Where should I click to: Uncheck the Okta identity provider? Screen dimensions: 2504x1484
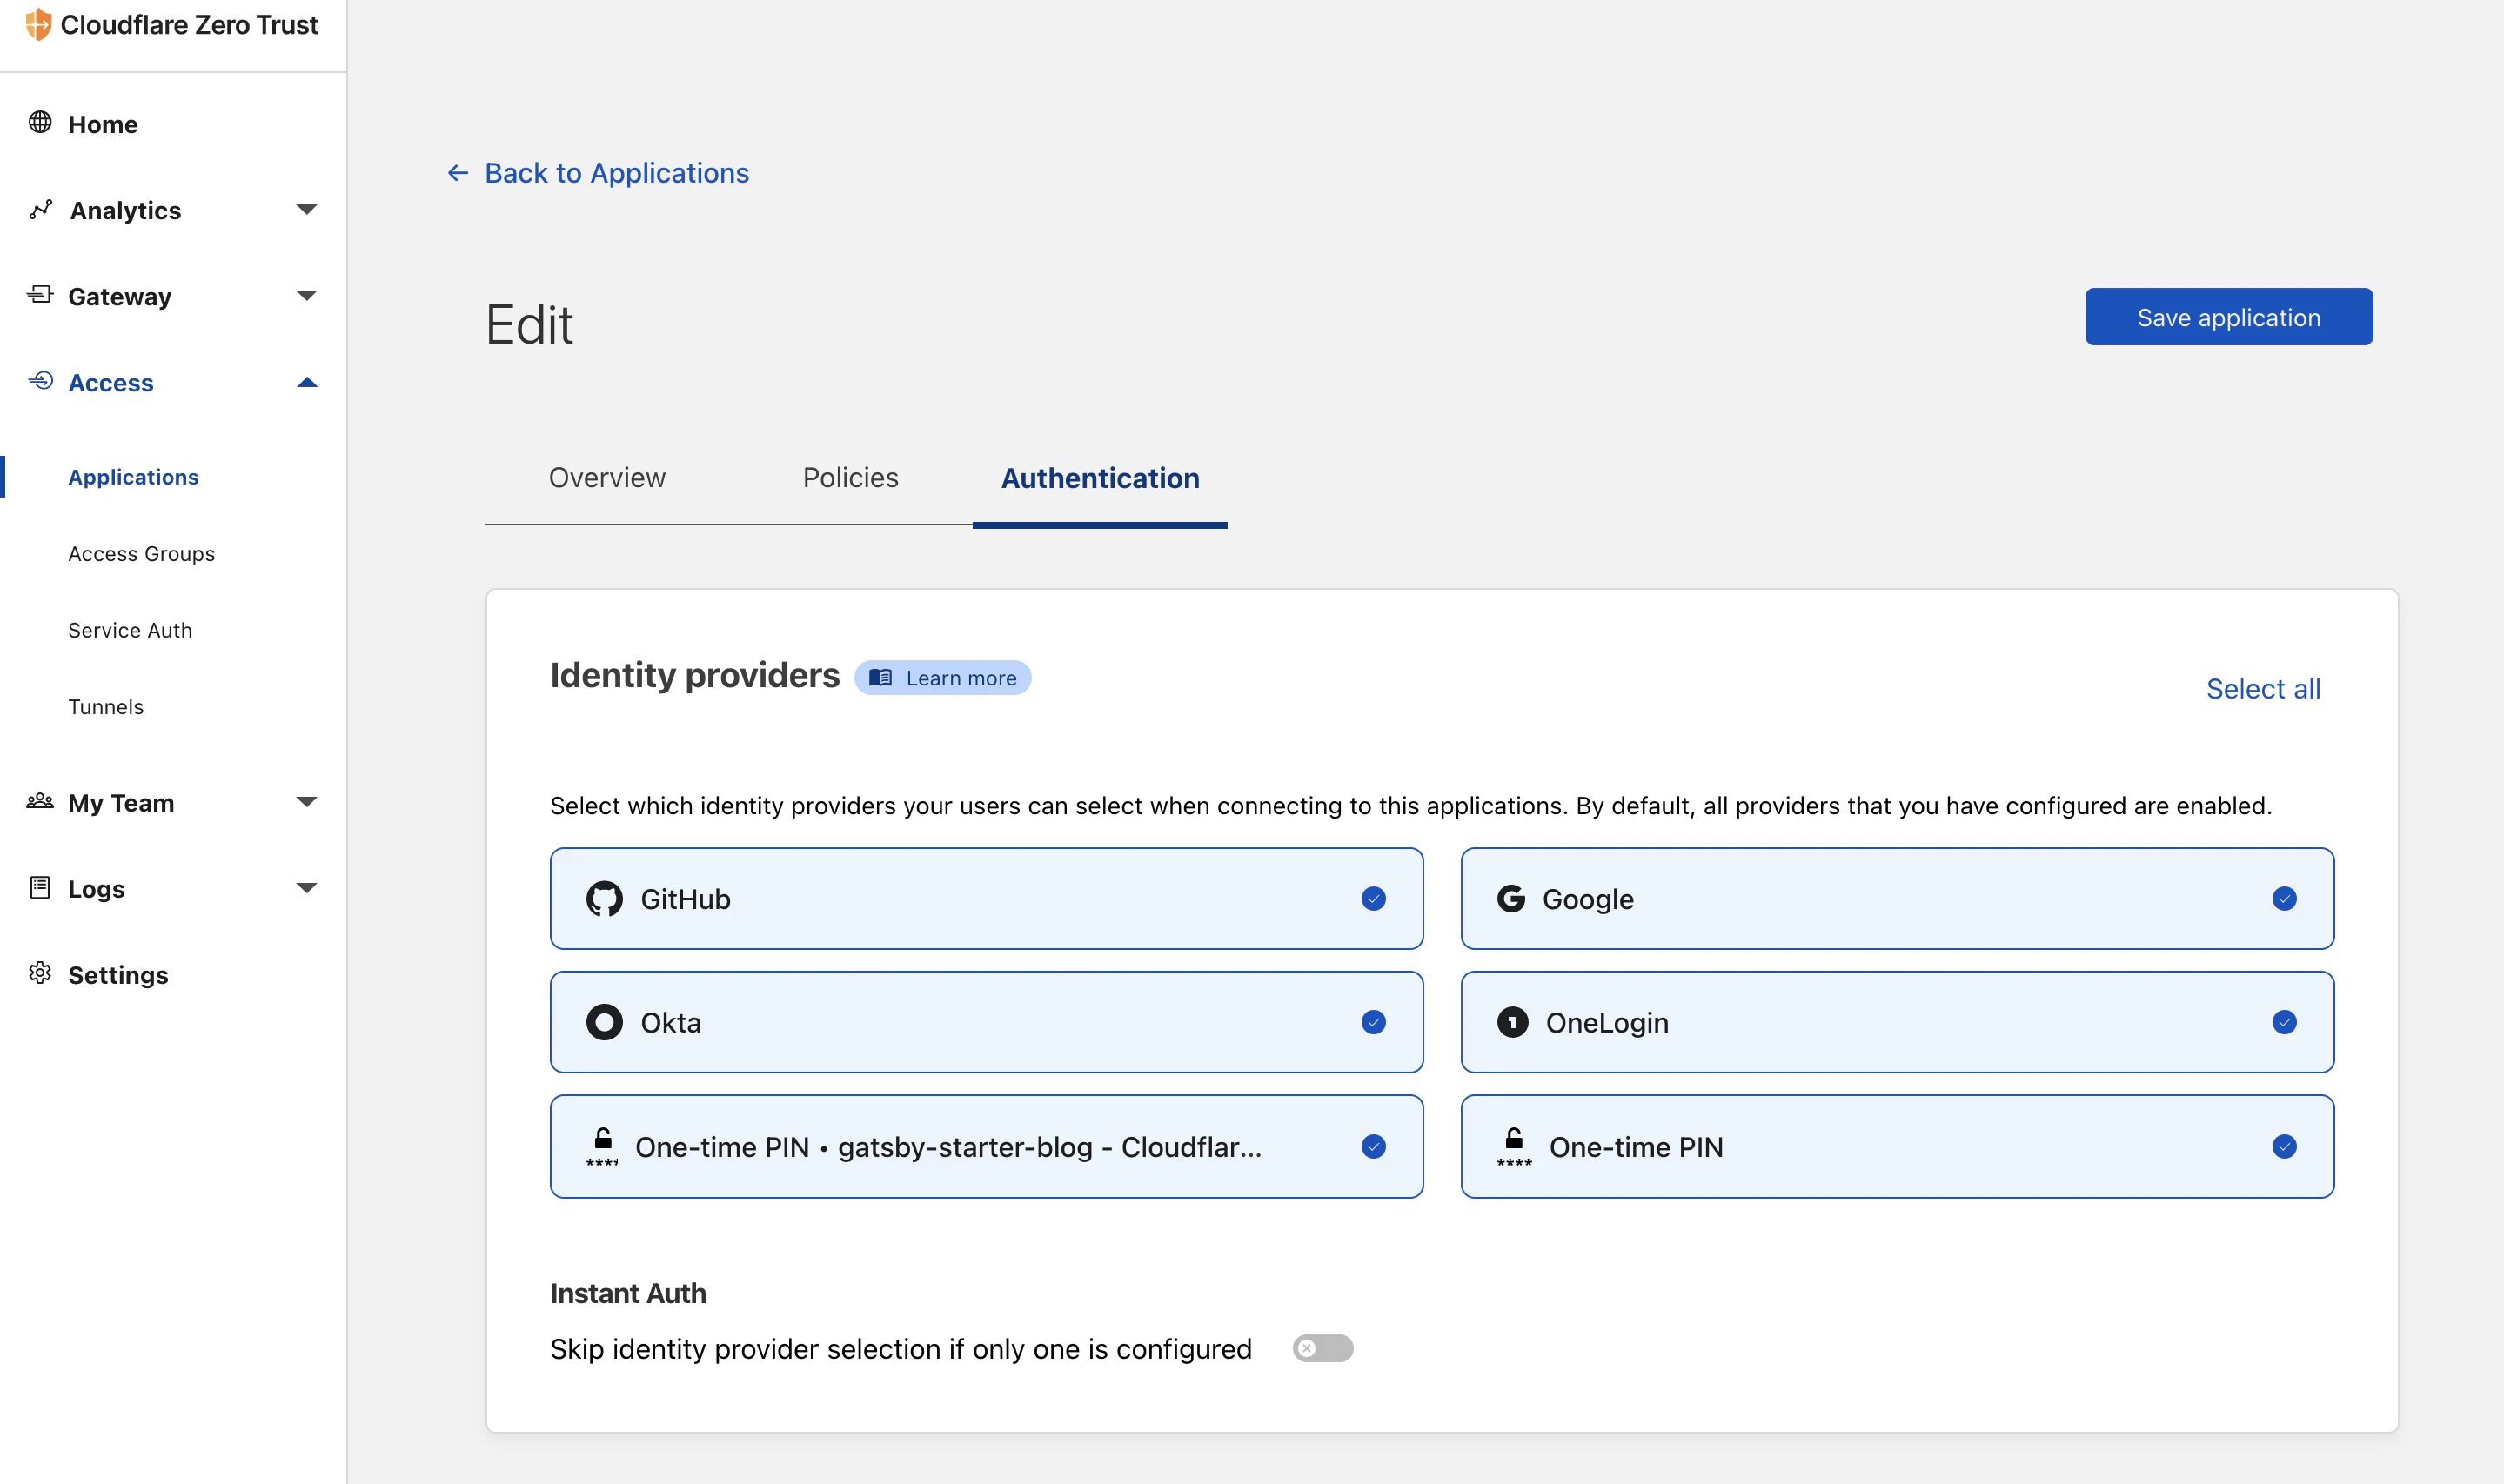click(1373, 1022)
